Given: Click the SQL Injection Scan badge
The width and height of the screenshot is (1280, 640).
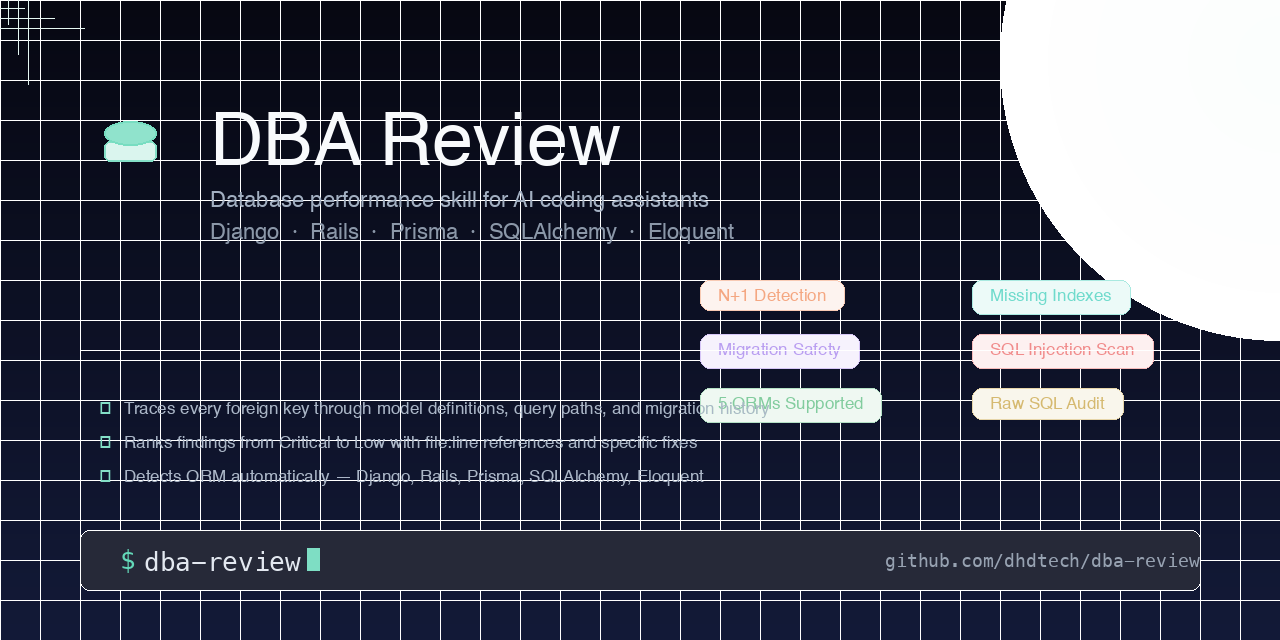Looking at the screenshot, I should click(1062, 350).
